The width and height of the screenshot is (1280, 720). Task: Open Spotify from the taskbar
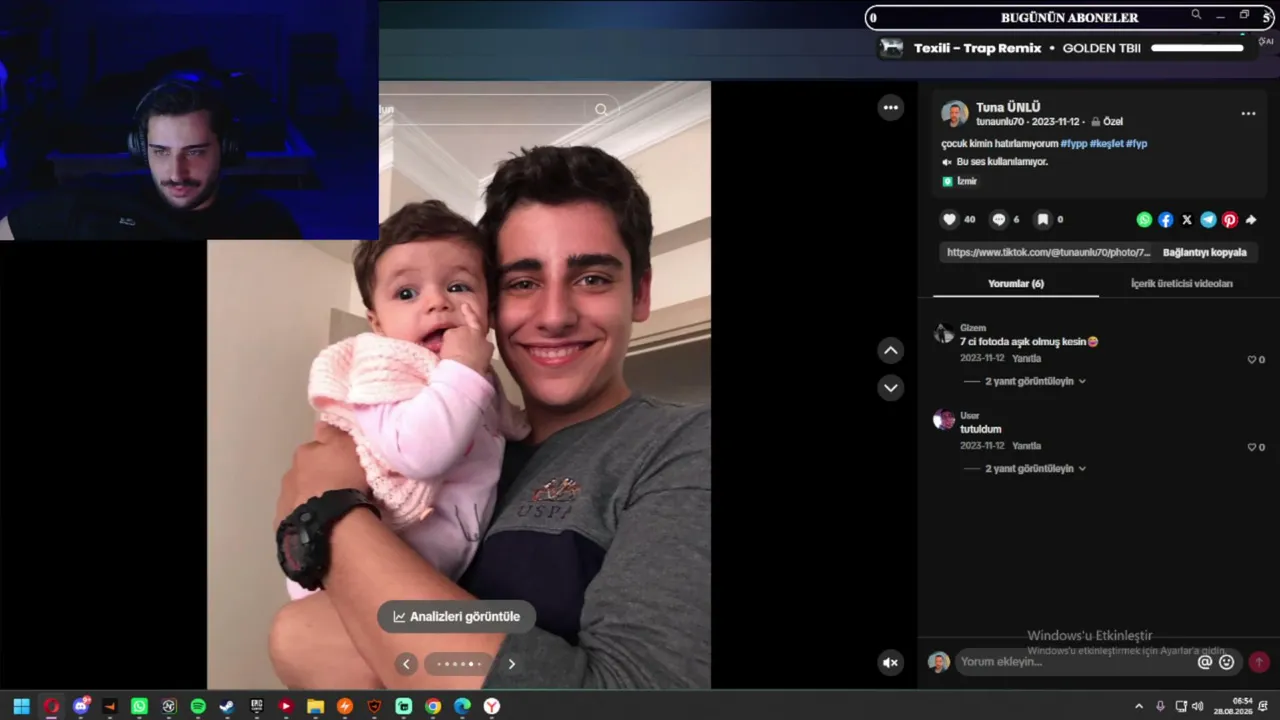pos(198,706)
